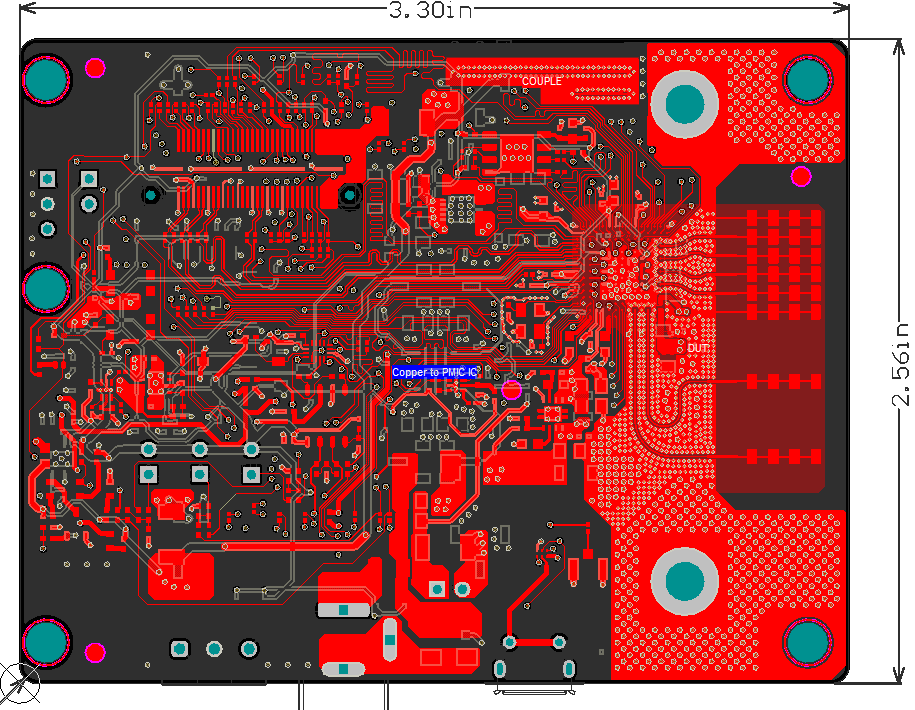
Task: Click the magenta circle below "Copper to PMIC IC" label
Action: tap(511, 390)
